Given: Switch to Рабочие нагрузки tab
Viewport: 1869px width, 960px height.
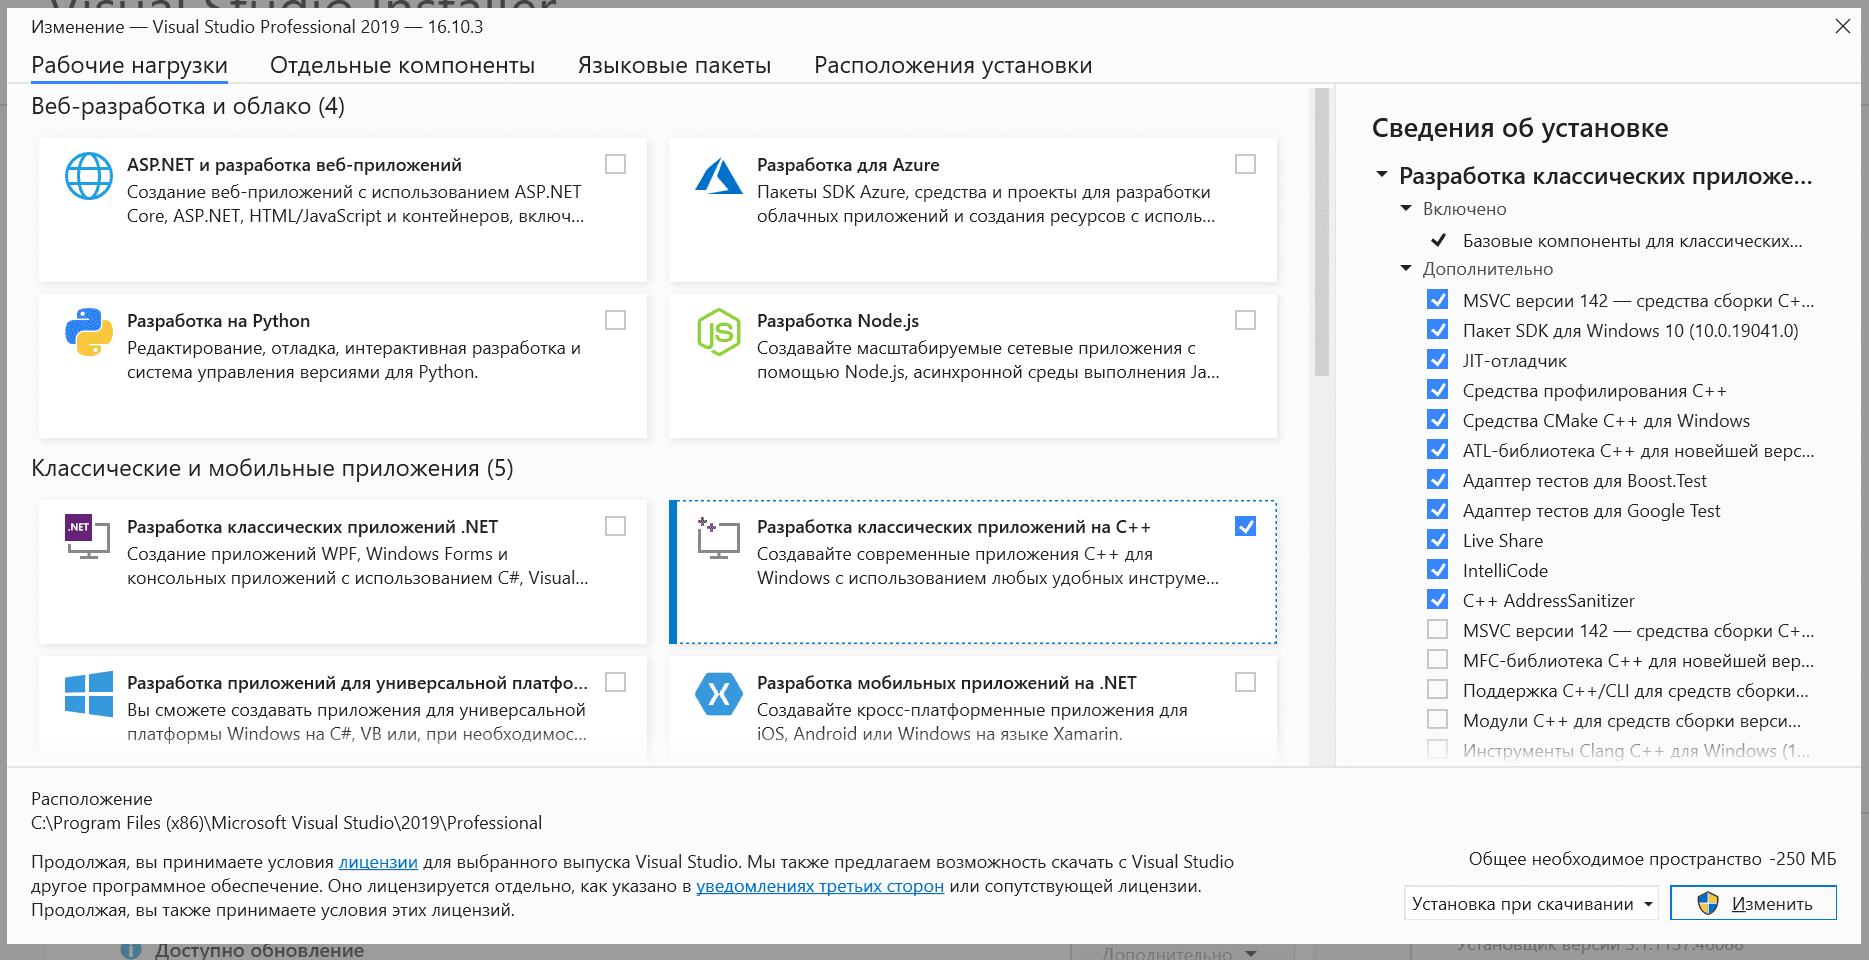Looking at the screenshot, I should 129,65.
